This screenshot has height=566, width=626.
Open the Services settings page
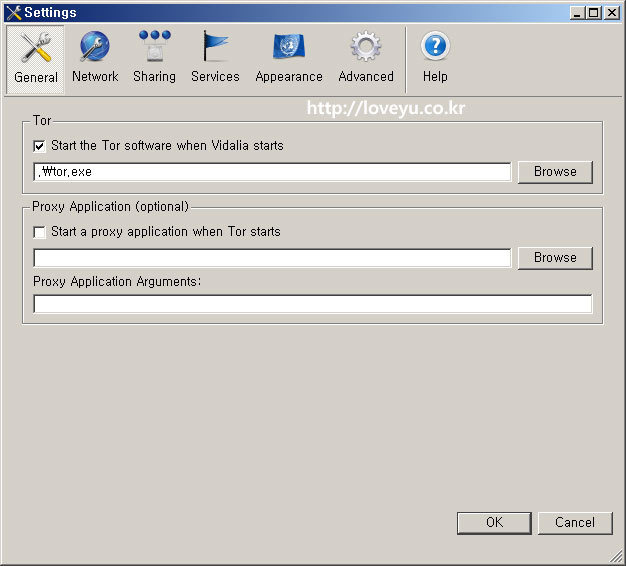(215, 59)
